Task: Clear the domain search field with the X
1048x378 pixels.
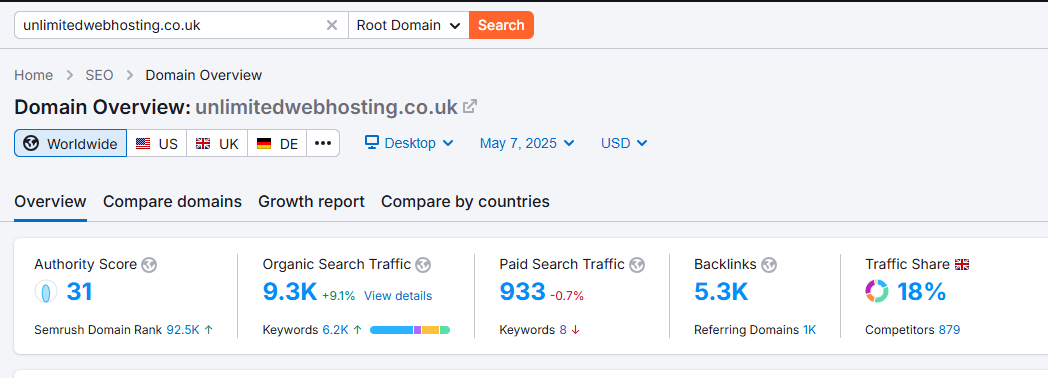Action: click(x=332, y=25)
